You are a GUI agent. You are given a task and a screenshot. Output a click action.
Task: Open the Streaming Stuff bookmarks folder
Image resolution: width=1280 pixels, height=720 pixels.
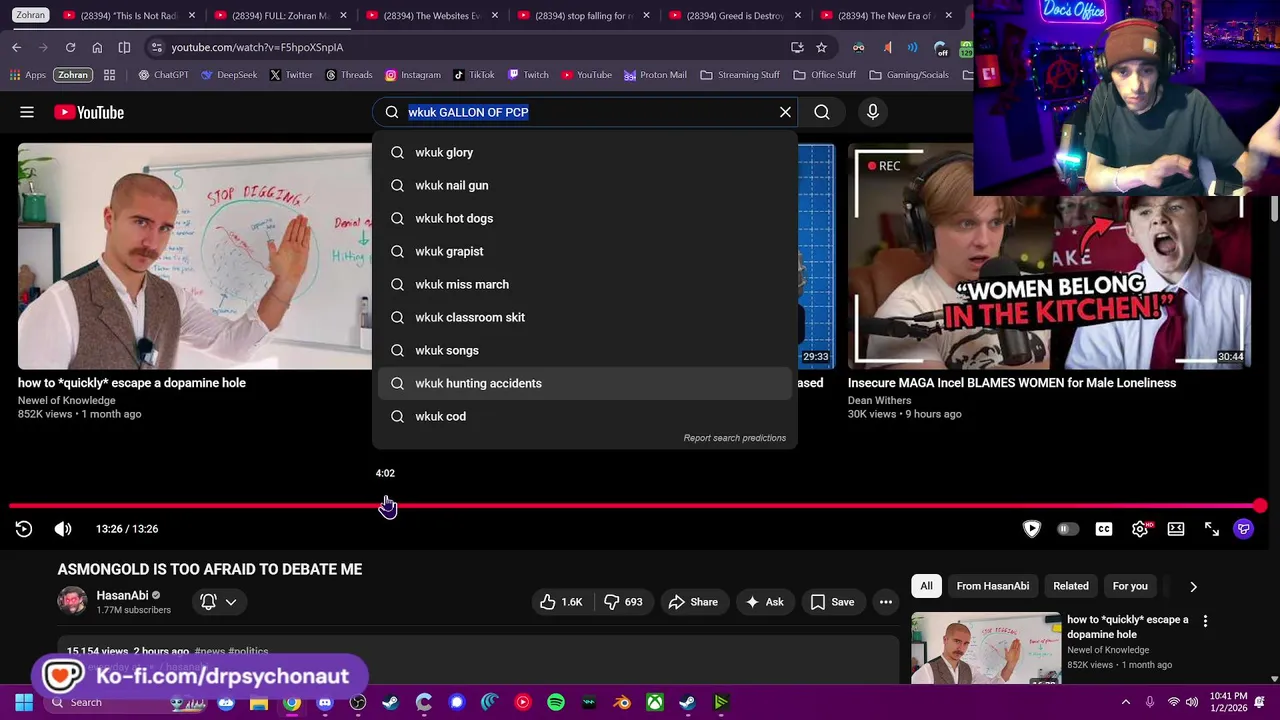coord(740,75)
